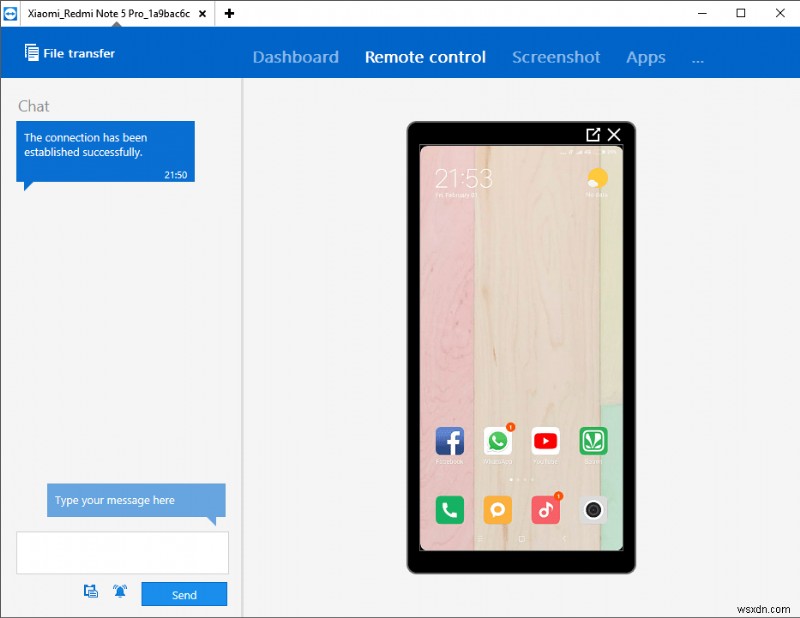Launch the TikTok app icon
This screenshot has height=618, width=800.
click(x=545, y=510)
